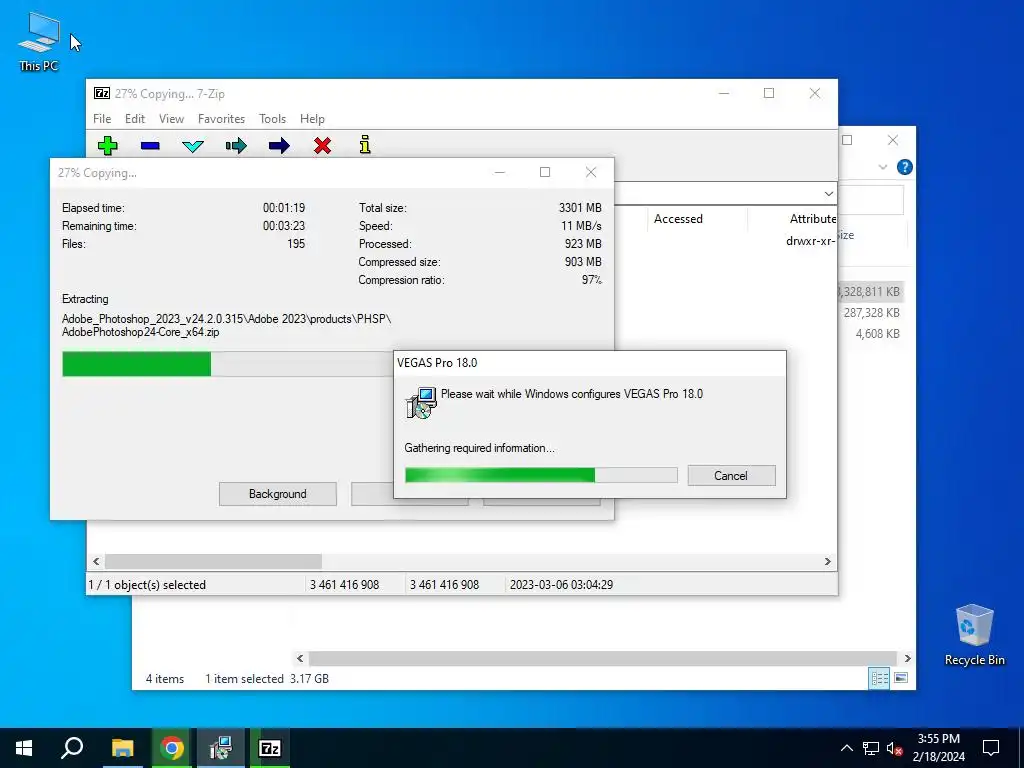Select the 3,328,811 KB row in Explorer
1024x768 pixels.
(871, 292)
